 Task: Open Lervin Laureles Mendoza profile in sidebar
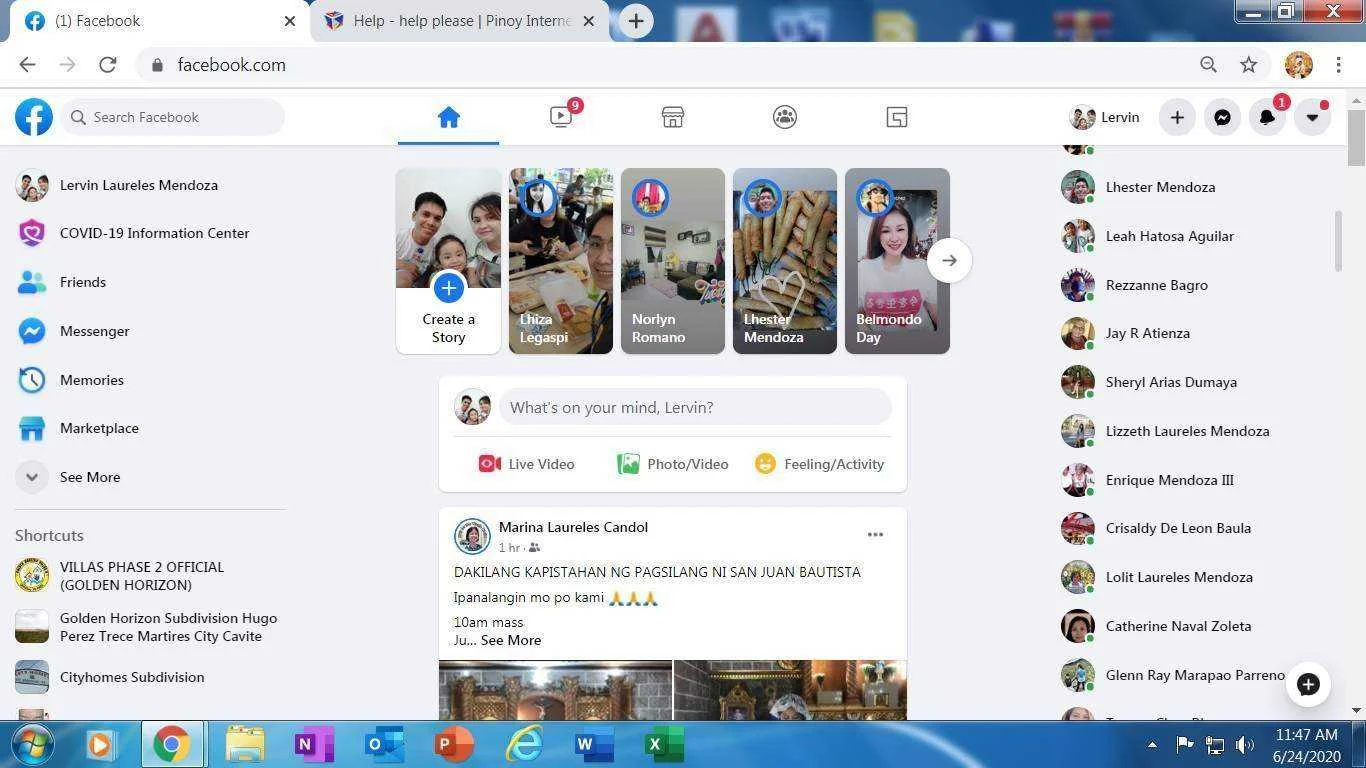pyautogui.click(x=150, y=185)
